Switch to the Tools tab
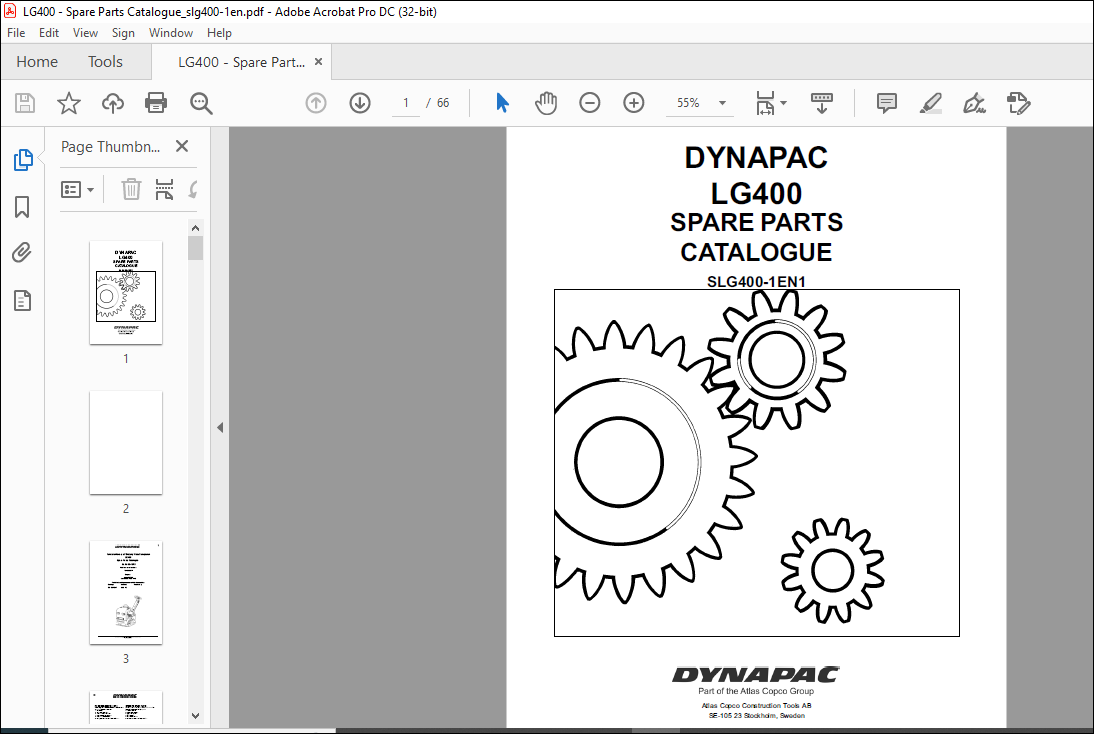The image size is (1094, 734). [105, 61]
